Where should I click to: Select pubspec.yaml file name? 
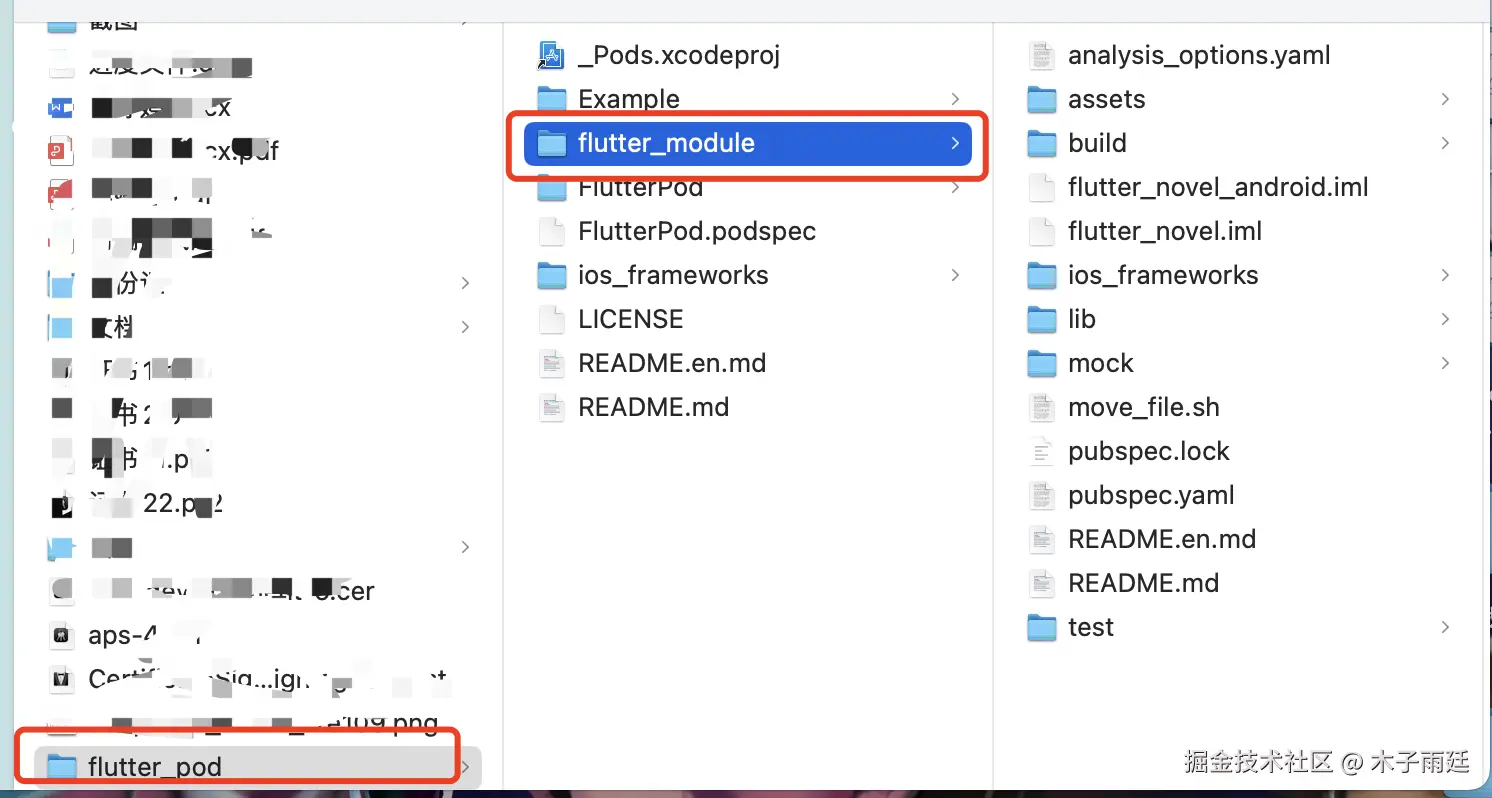(x=1151, y=495)
